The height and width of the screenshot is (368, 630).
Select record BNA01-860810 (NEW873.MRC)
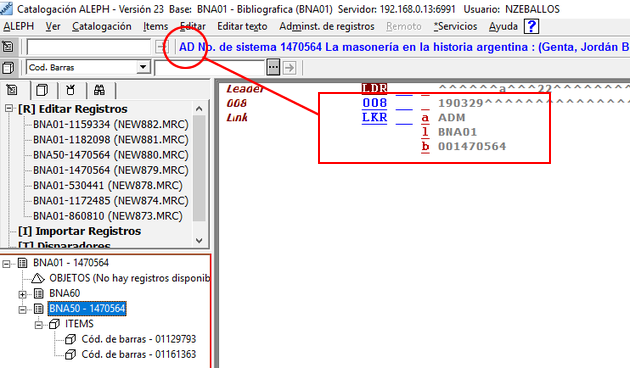pos(108,216)
